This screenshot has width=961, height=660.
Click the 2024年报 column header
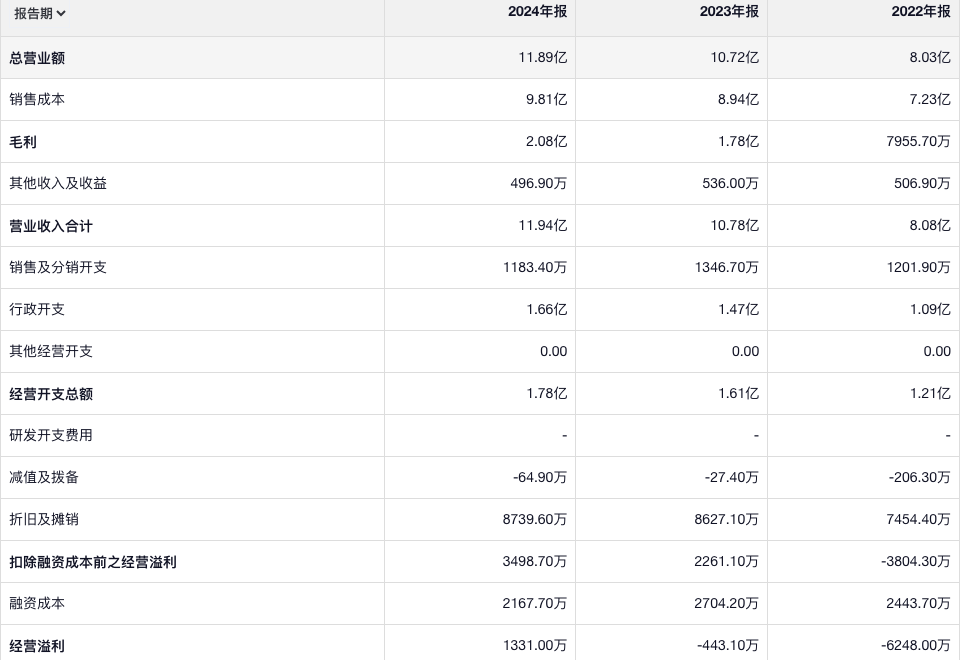point(537,12)
